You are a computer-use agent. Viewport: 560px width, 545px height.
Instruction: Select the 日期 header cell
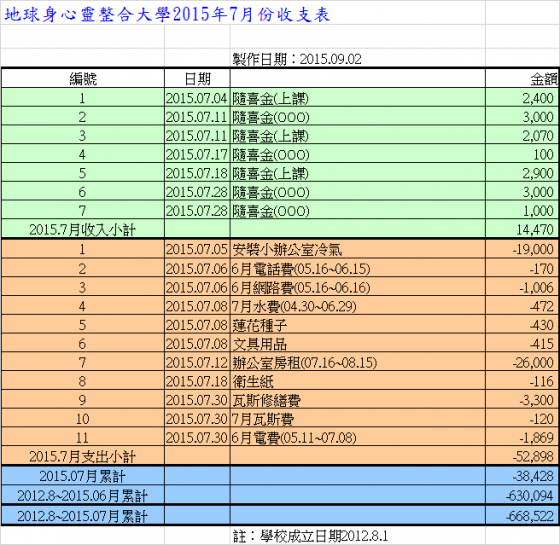[197, 79]
